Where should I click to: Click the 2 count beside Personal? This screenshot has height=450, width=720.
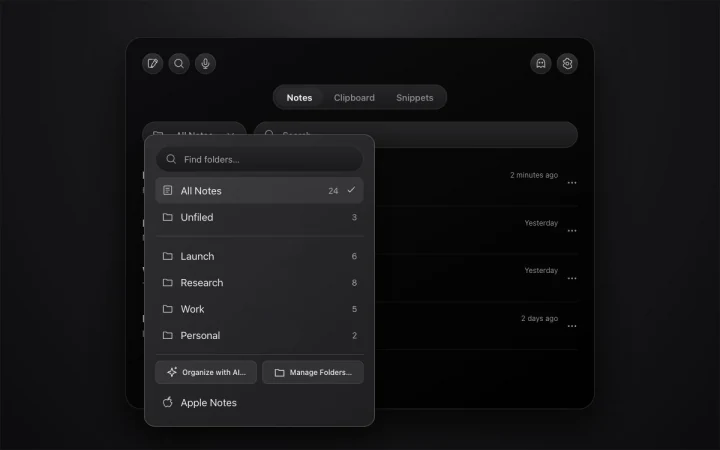click(354, 336)
